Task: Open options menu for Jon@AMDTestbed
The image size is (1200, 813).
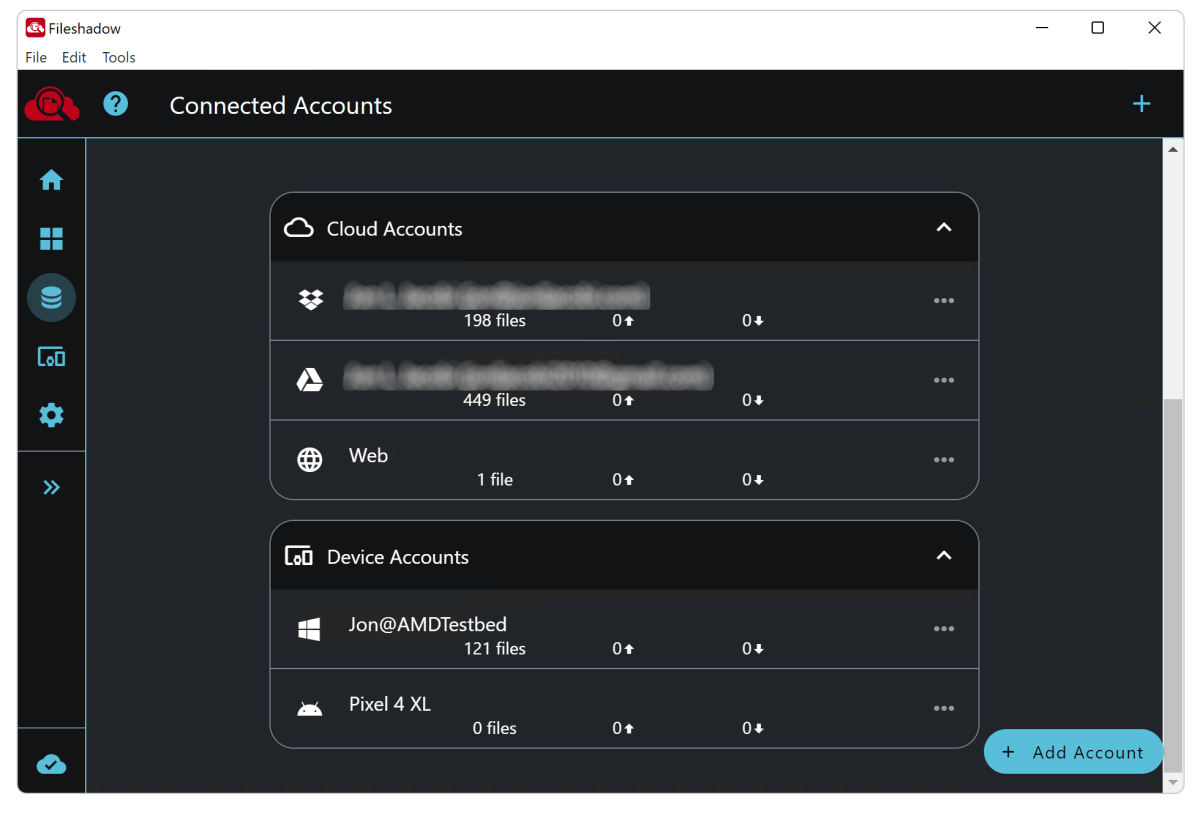Action: [x=943, y=629]
